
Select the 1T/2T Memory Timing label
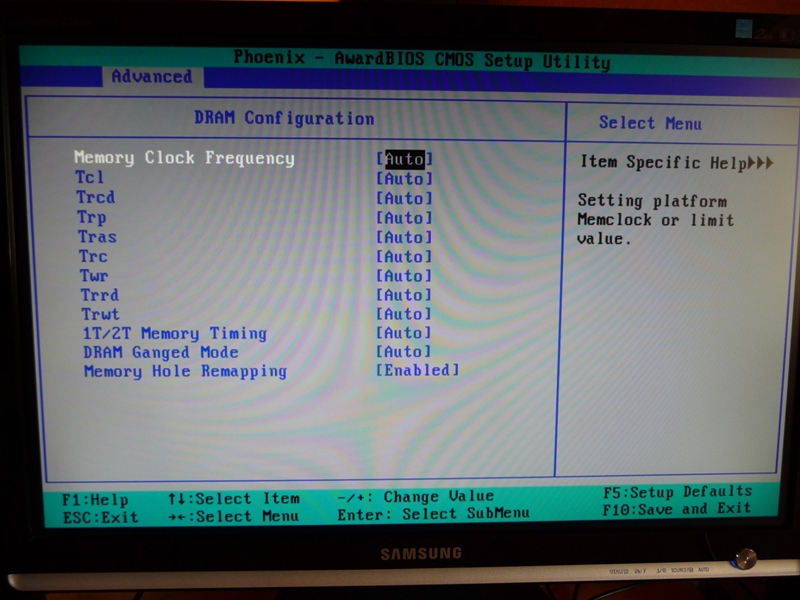[175, 334]
